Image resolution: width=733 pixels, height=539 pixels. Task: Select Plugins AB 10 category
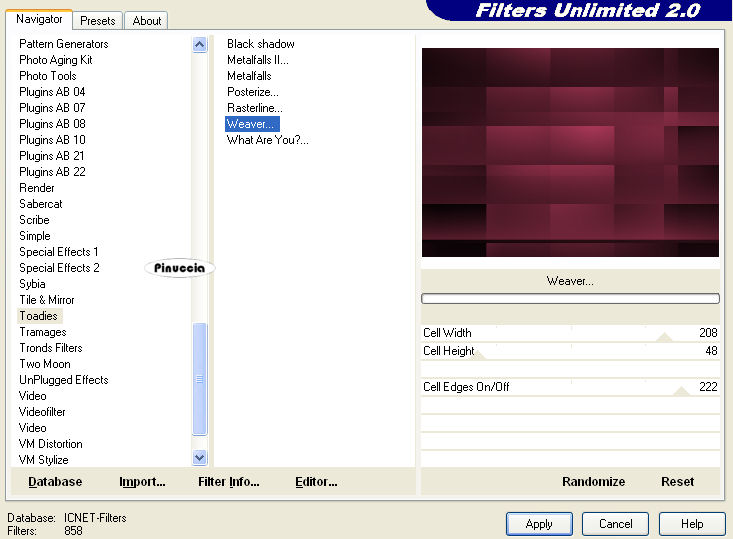pos(52,140)
